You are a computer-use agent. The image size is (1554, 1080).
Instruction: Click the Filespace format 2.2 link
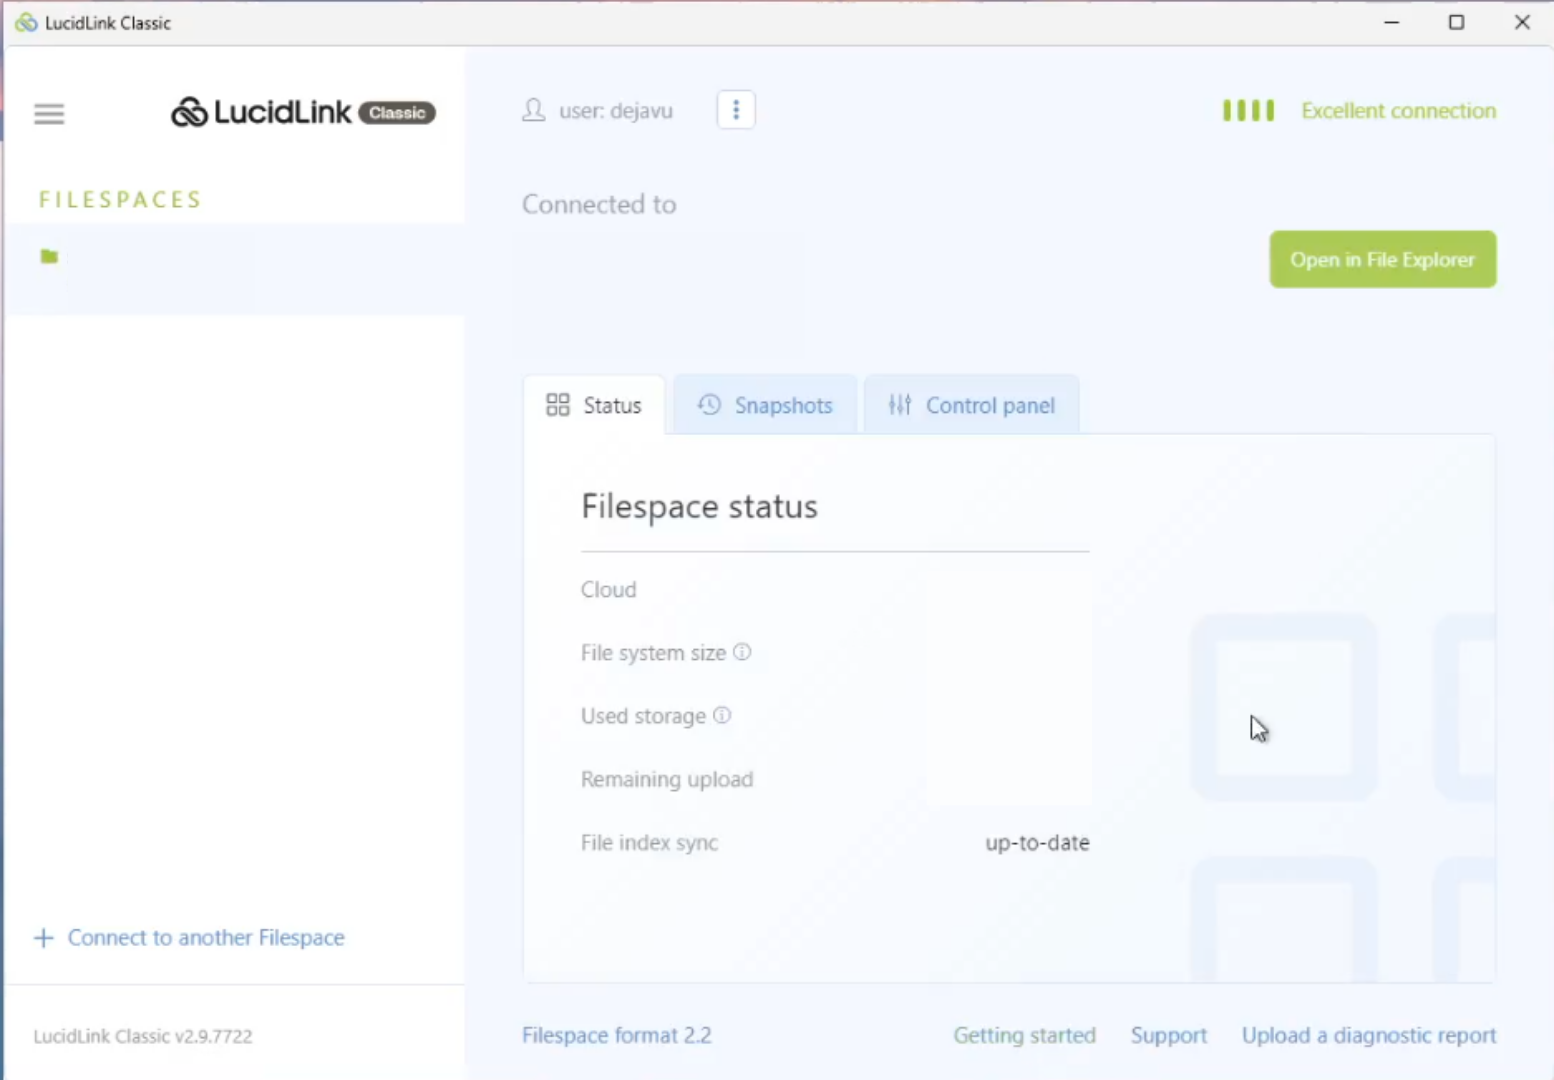617,1035
